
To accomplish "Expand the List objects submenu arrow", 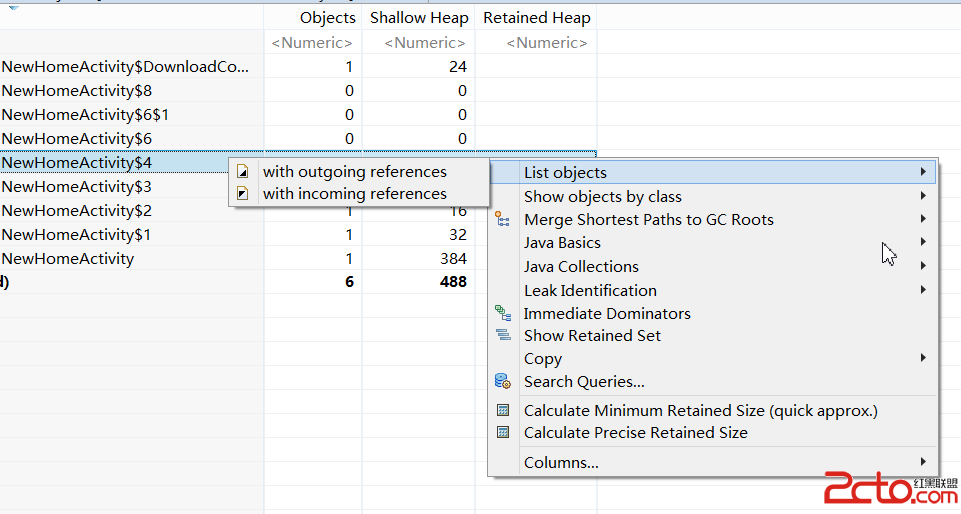I will pos(923,173).
